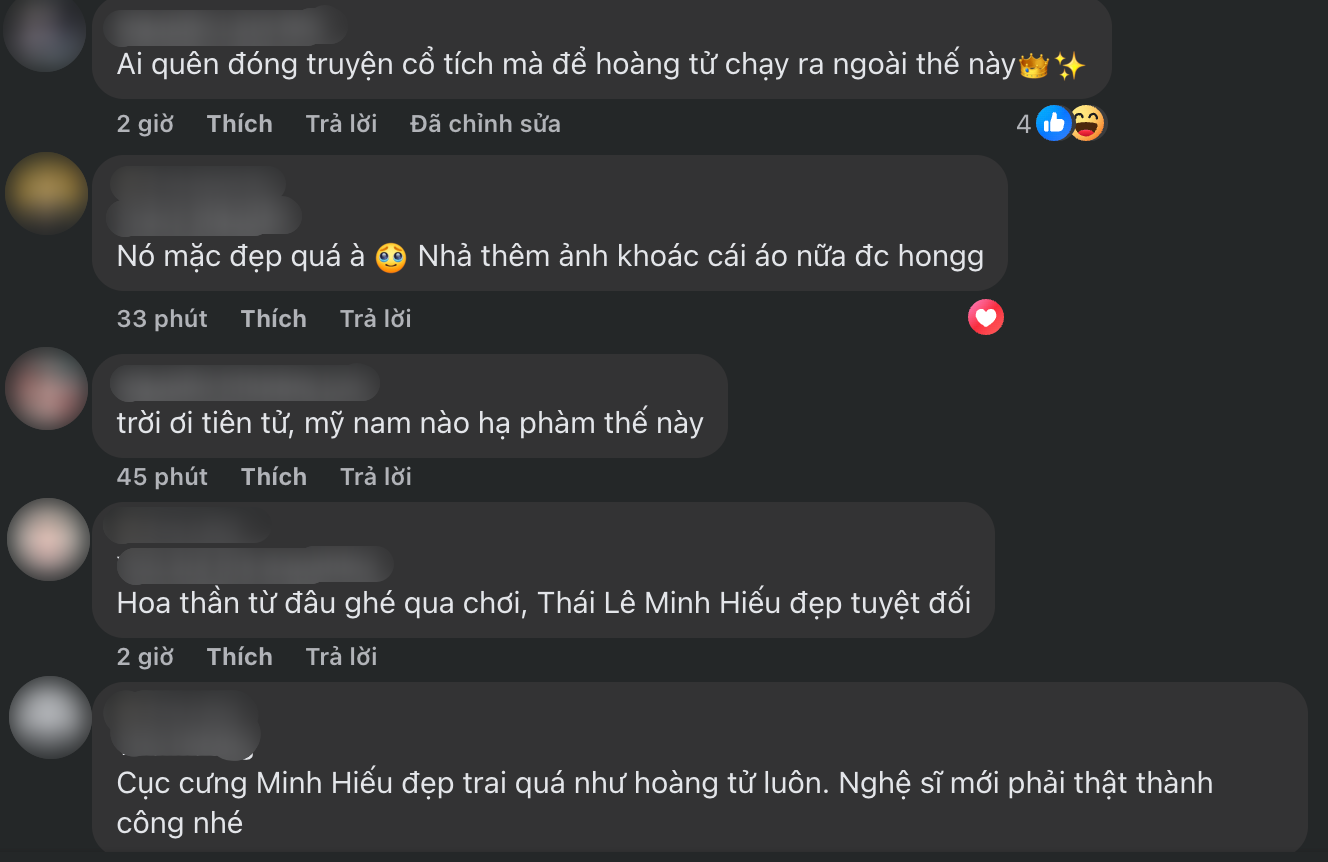The image size is (1328, 862).
Task: Open the gray avatar of the last commenter
Action: coord(47,718)
